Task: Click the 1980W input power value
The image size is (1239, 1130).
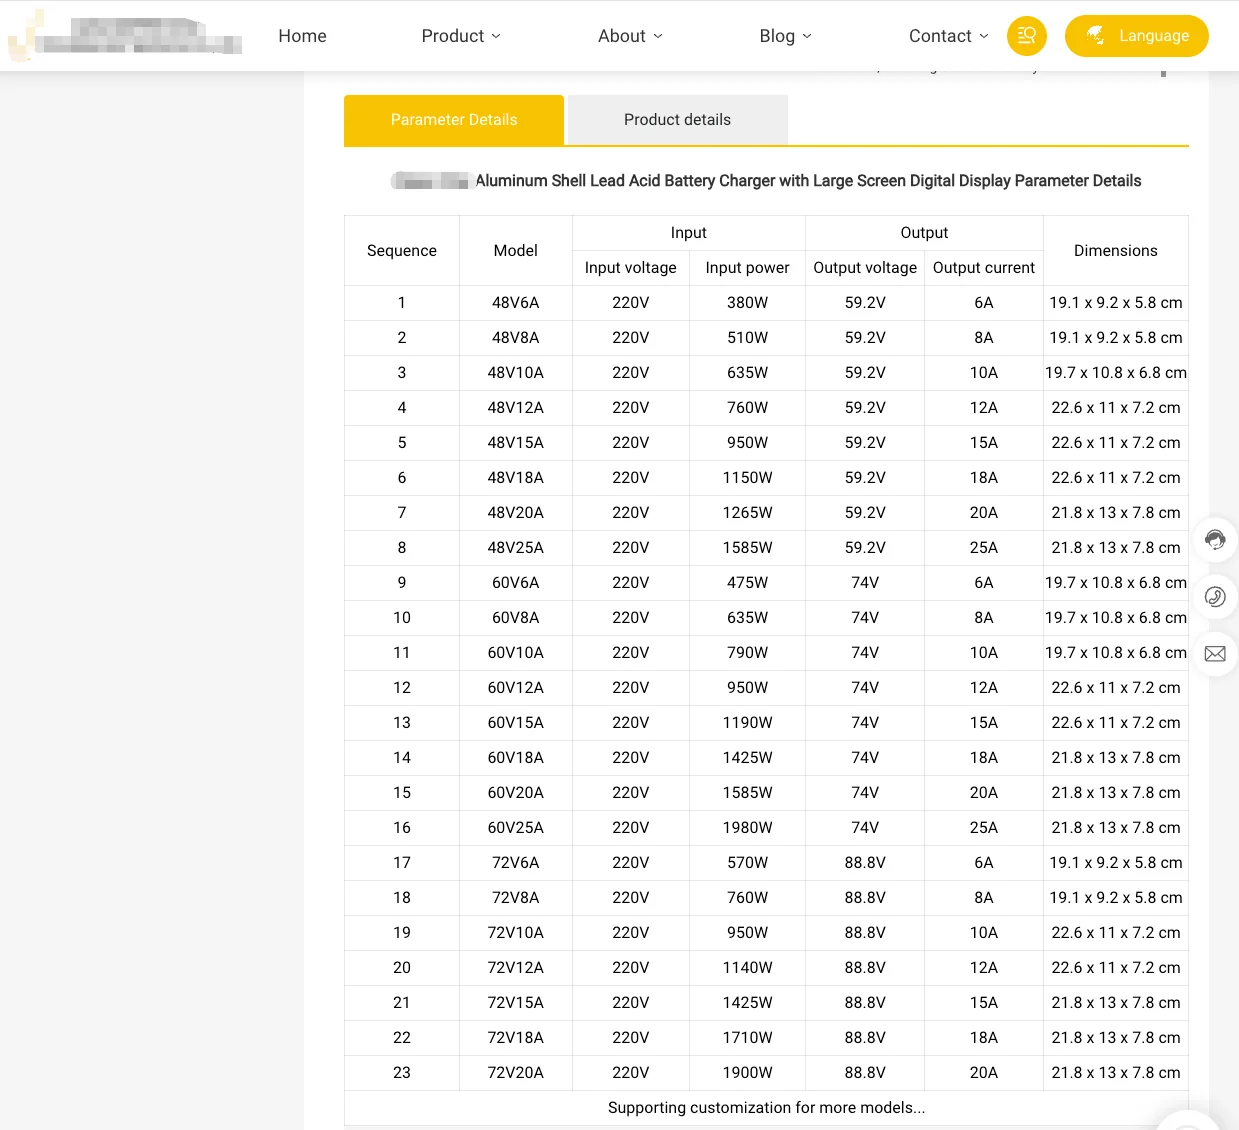Action: coord(747,828)
